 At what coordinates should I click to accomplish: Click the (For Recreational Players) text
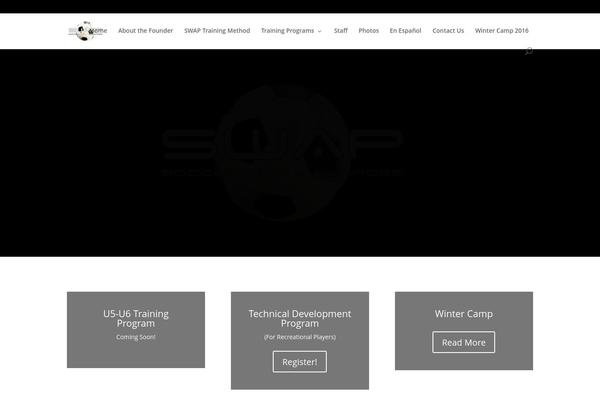click(300, 337)
